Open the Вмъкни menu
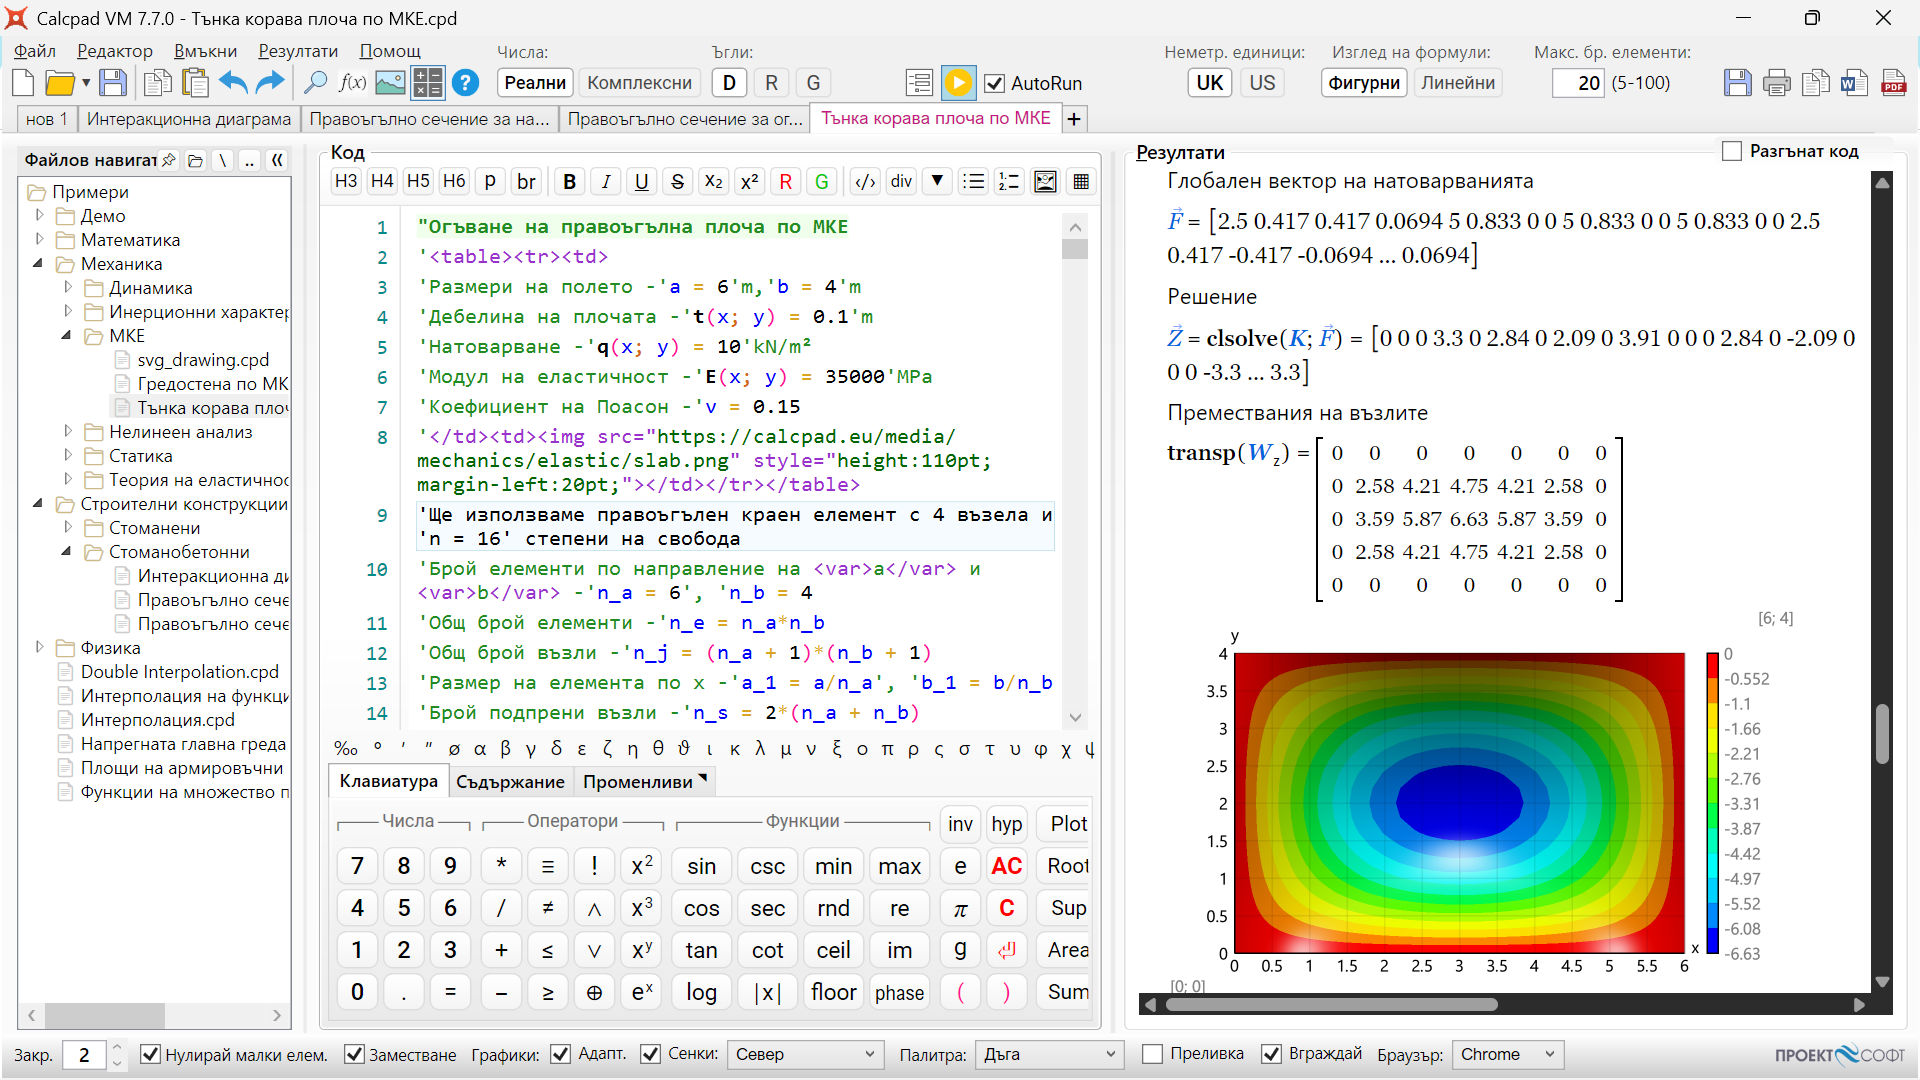1920x1080 pixels. pyautogui.click(x=205, y=51)
